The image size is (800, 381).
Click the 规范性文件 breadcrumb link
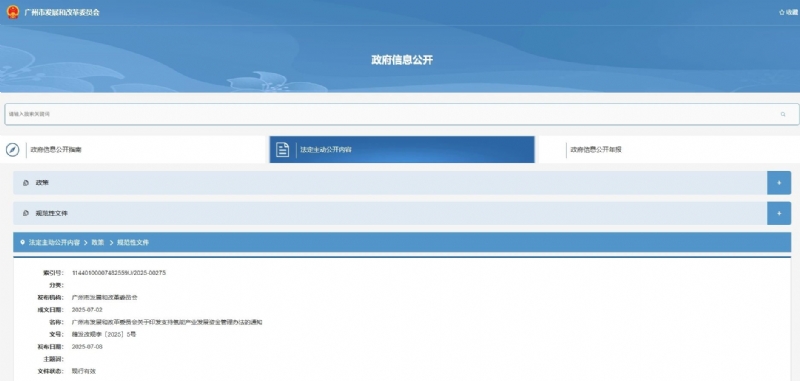(133, 243)
